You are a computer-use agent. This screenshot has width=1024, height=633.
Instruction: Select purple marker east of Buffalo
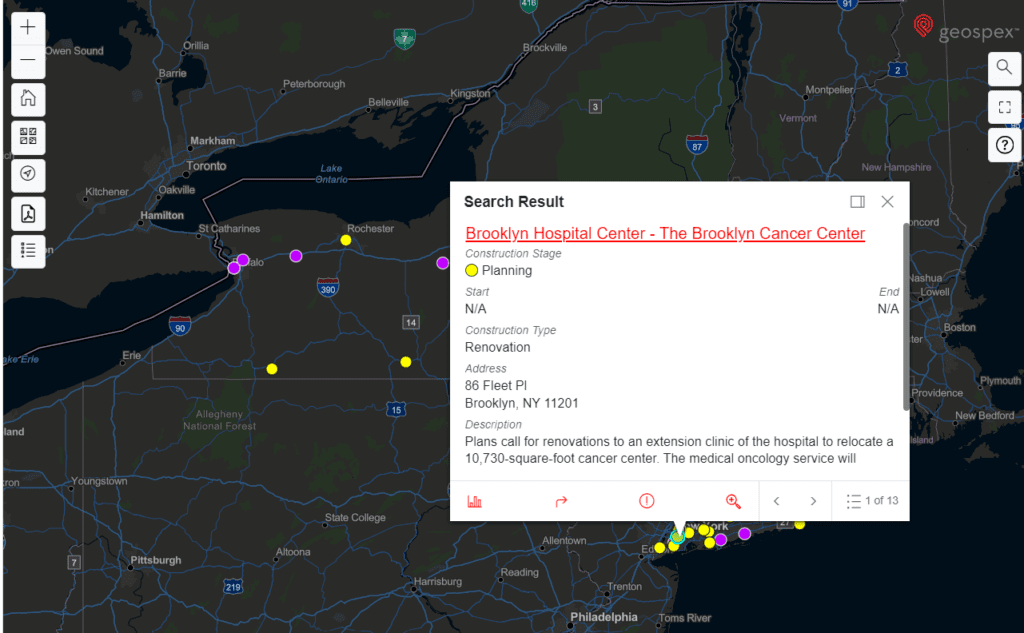point(296,256)
